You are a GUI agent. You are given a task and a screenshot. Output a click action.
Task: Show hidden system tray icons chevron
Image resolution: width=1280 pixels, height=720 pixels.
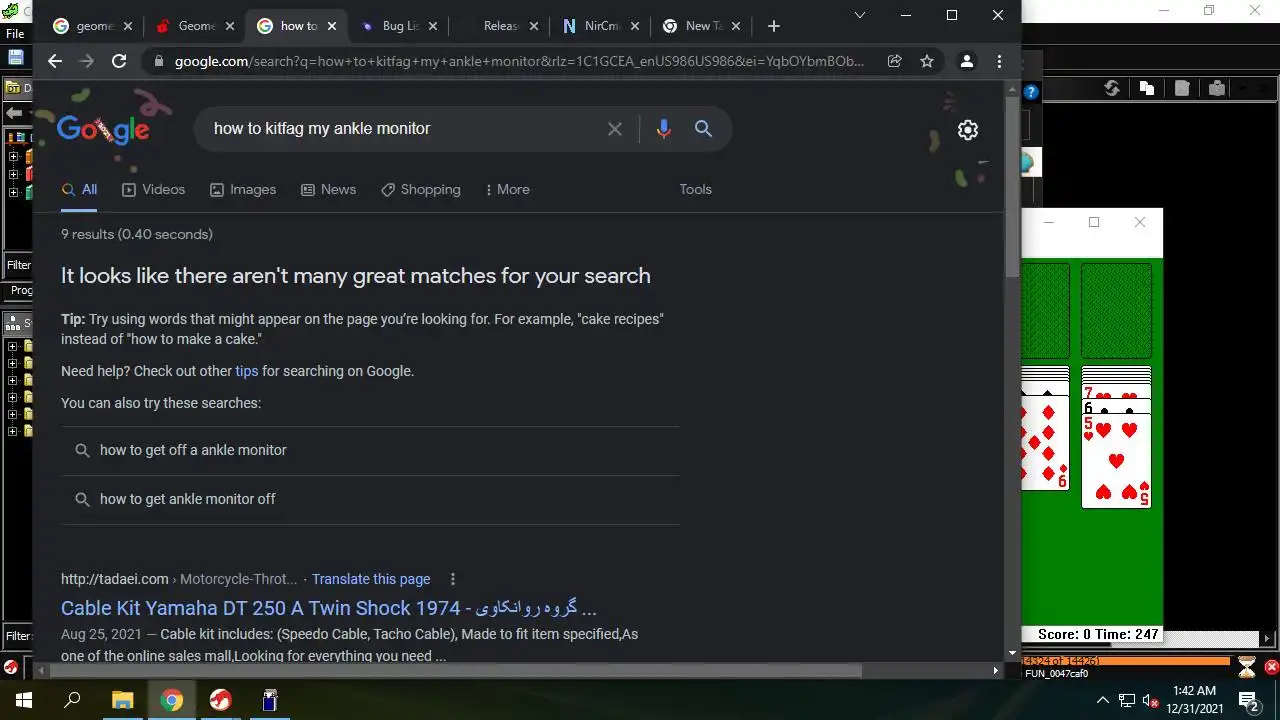(x=1102, y=700)
